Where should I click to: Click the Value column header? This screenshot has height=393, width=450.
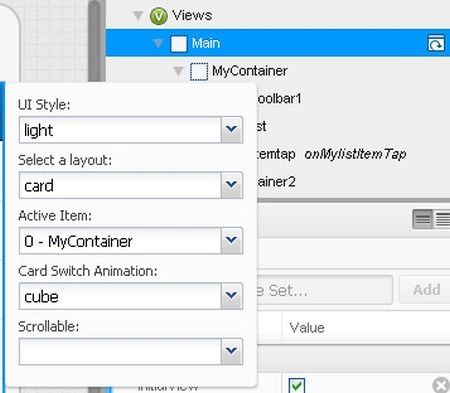click(x=366, y=328)
